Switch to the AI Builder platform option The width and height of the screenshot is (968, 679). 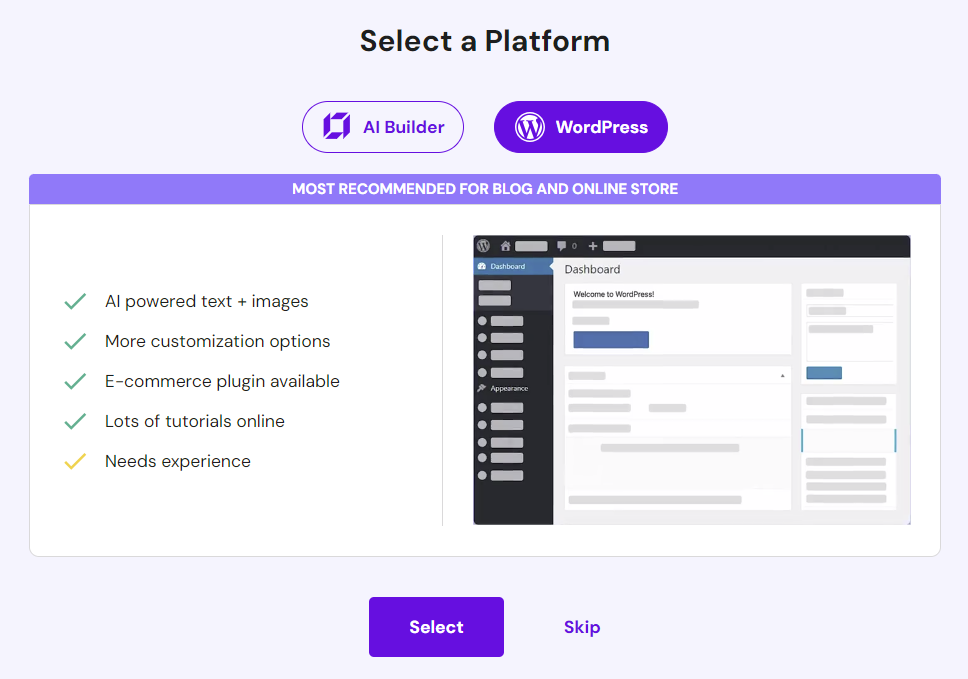(x=383, y=127)
